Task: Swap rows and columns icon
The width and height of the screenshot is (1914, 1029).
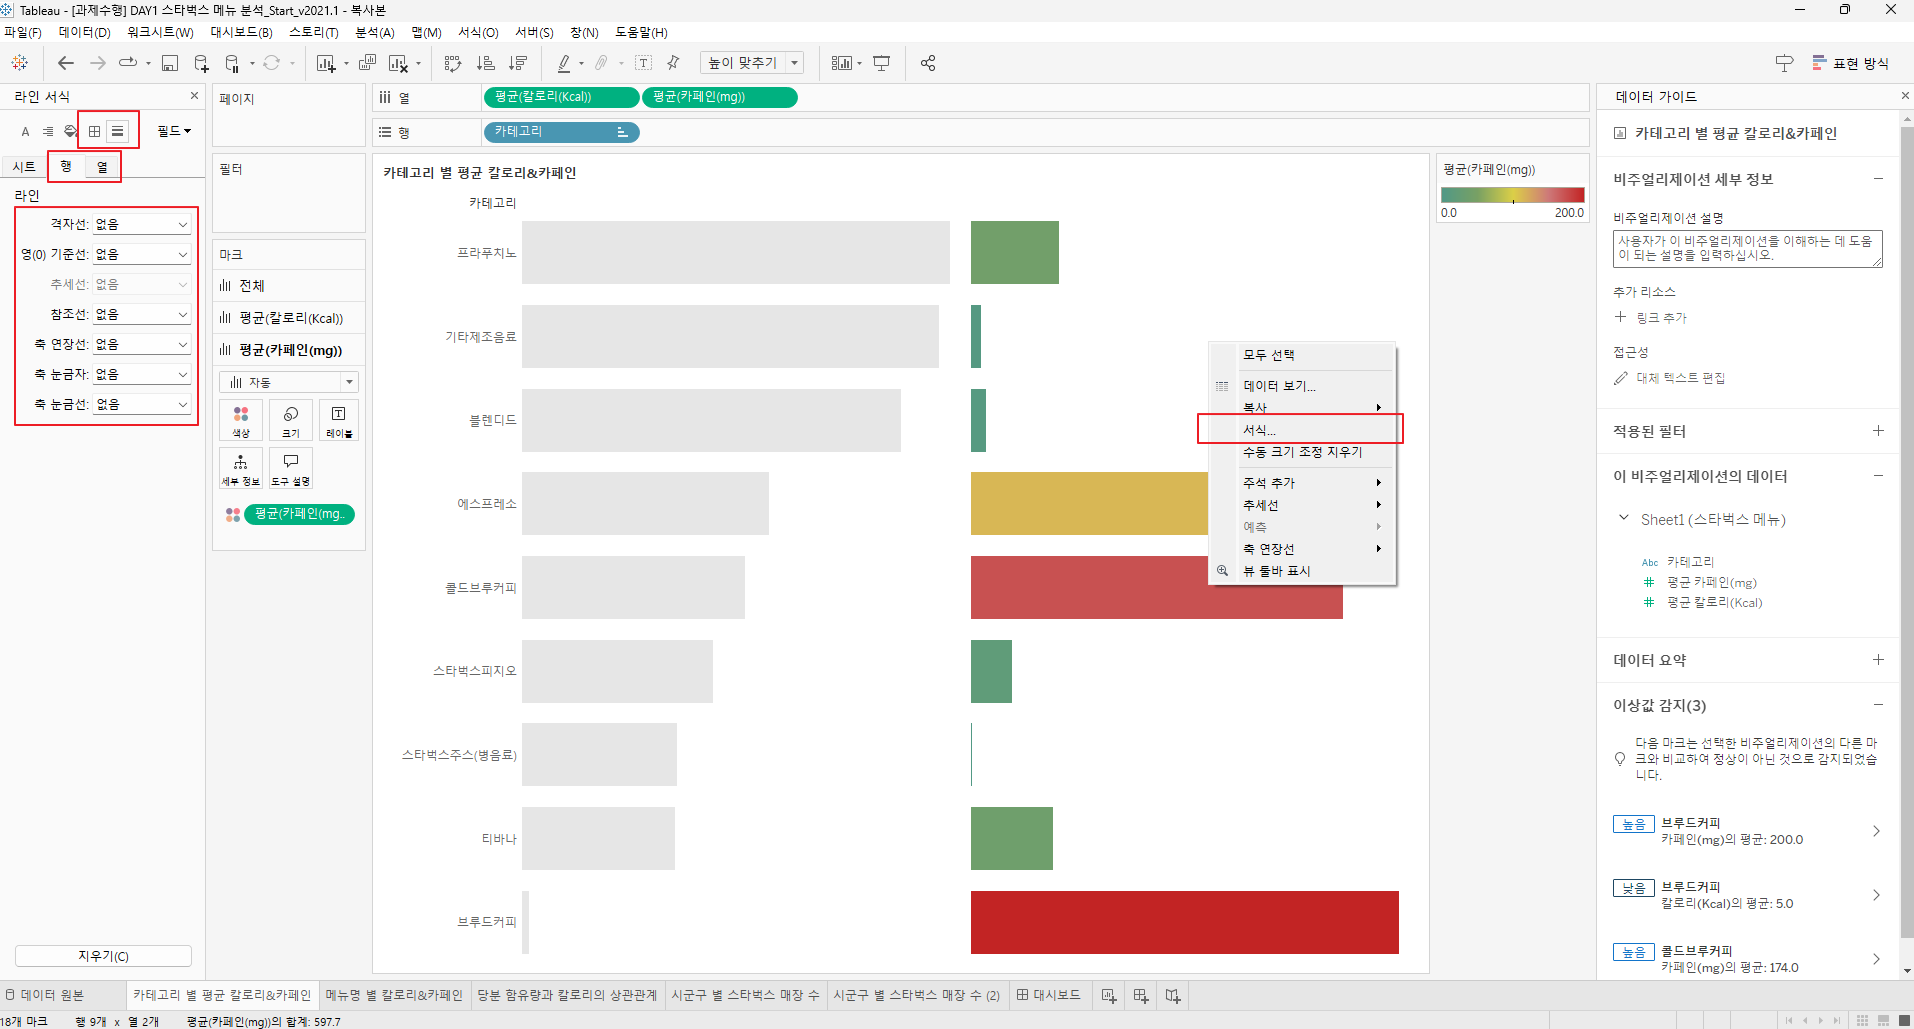Action: pos(453,63)
